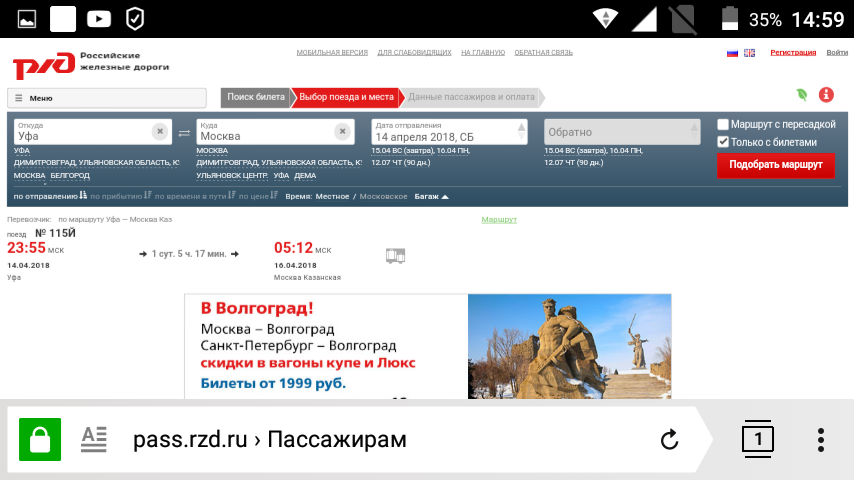Go to Поиск билета step

pyautogui.click(x=255, y=97)
